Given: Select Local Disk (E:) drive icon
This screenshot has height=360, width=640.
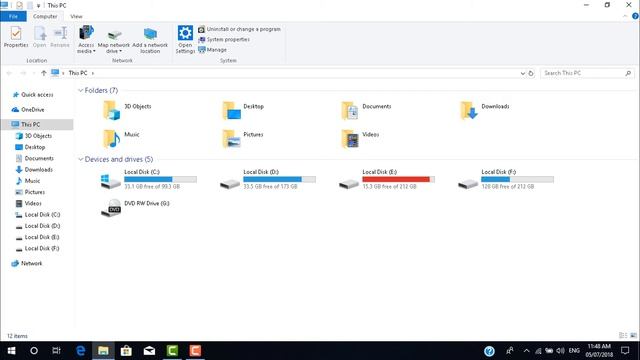Looking at the screenshot, I should coord(349,184).
